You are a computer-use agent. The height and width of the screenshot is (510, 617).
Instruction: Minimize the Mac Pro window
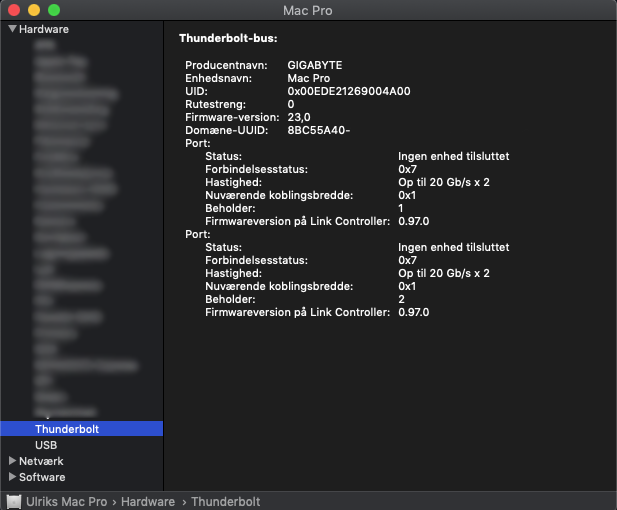[34, 10]
